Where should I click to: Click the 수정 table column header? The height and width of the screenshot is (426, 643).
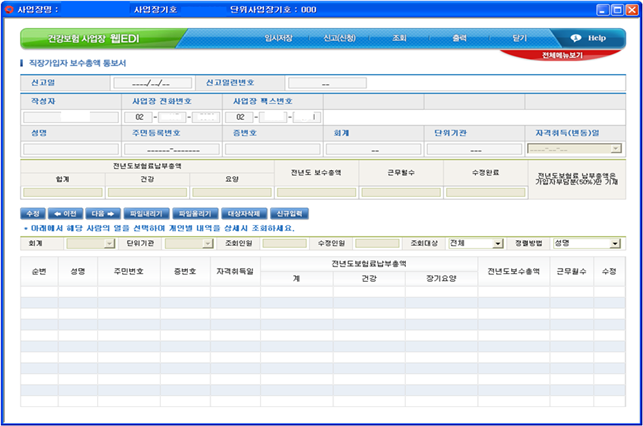609,271
